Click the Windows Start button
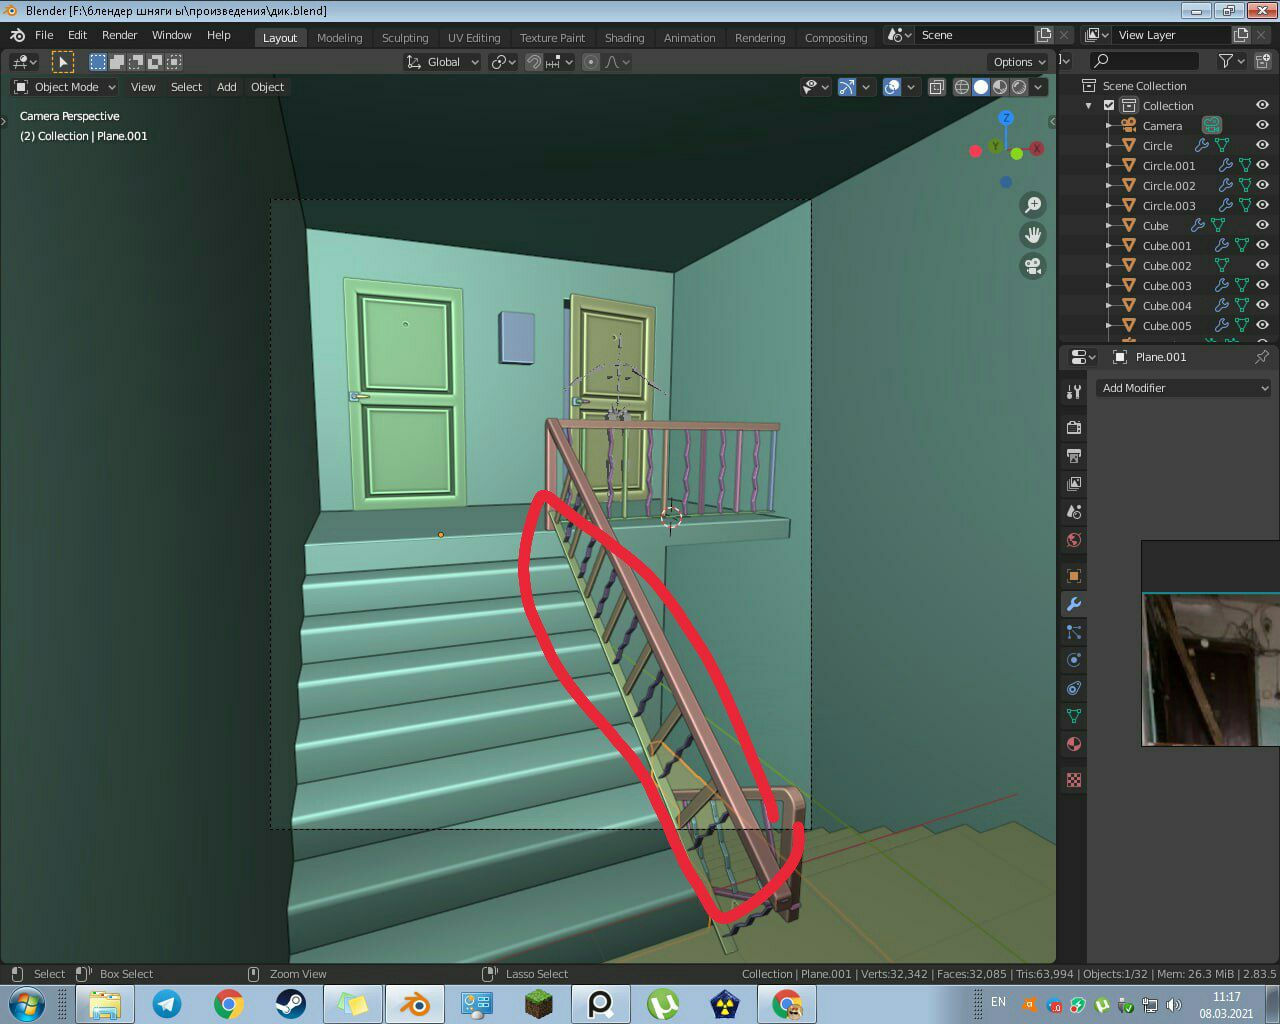Image resolution: width=1280 pixels, height=1024 pixels. [26, 1004]
